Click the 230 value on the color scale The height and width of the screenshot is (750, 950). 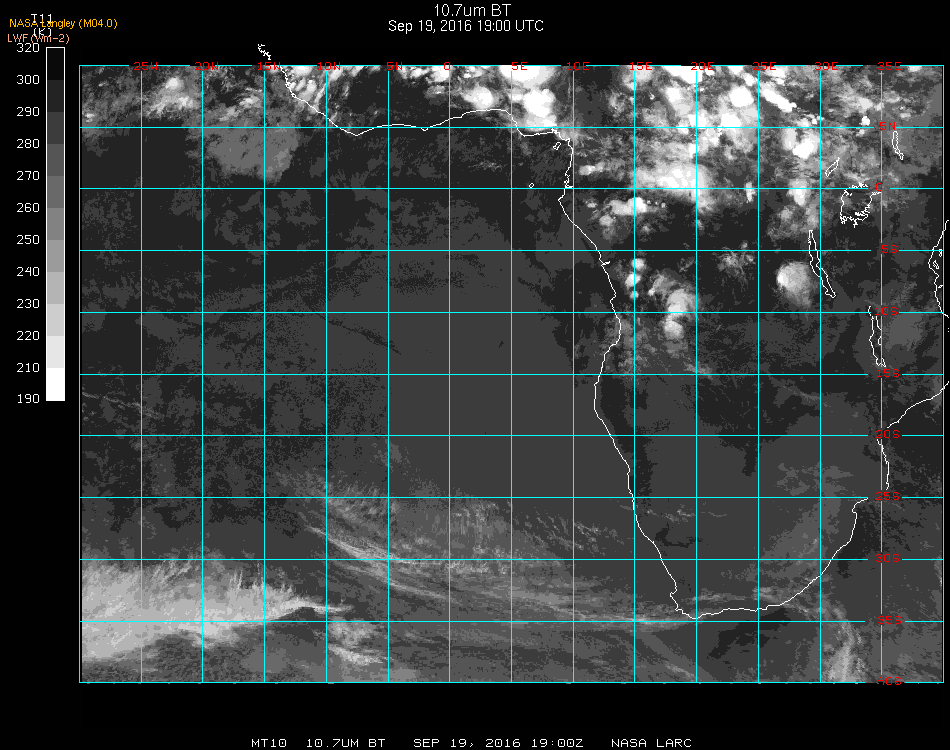(x=28, y=304)
